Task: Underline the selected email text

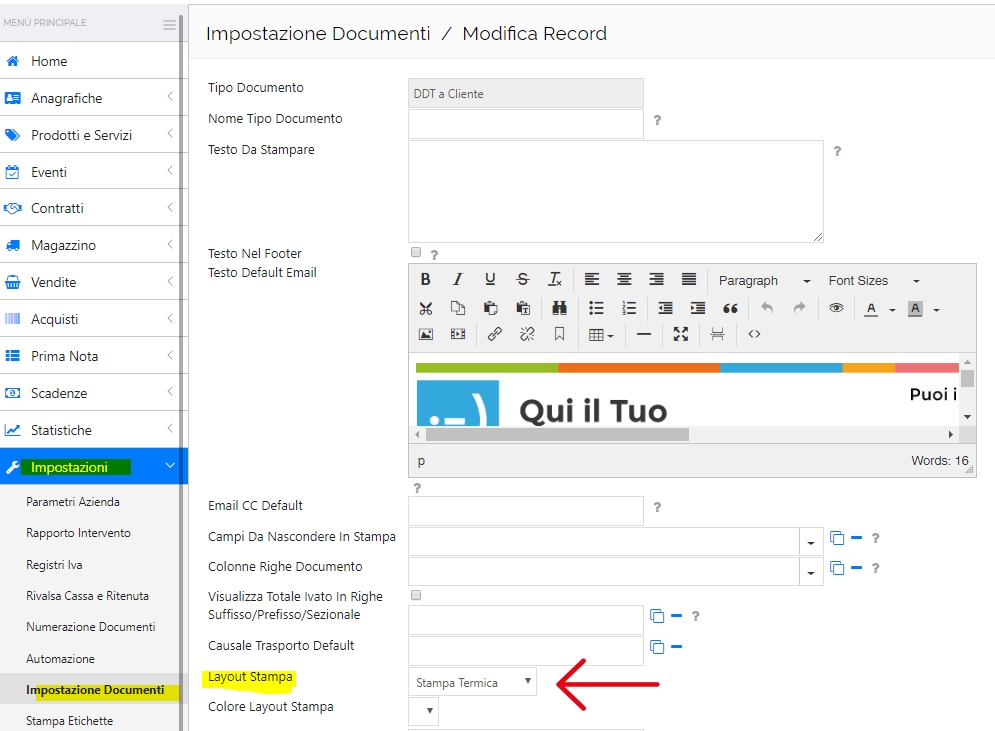Action: coord(490,279)
